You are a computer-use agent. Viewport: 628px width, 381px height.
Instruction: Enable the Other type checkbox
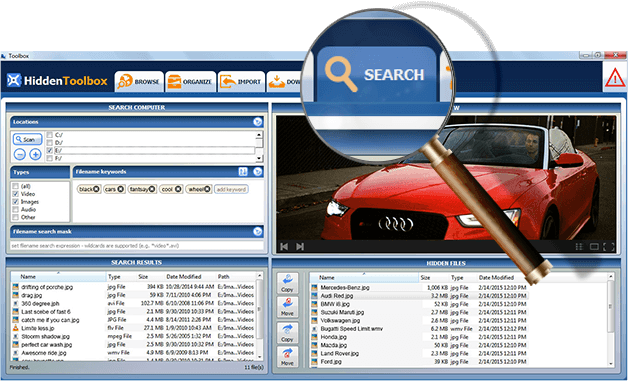[x=16, y=217]
